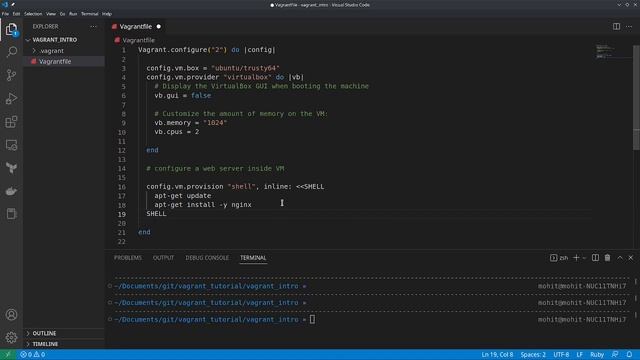
Task: Open the Search view icon
Action: click(11, 52)
